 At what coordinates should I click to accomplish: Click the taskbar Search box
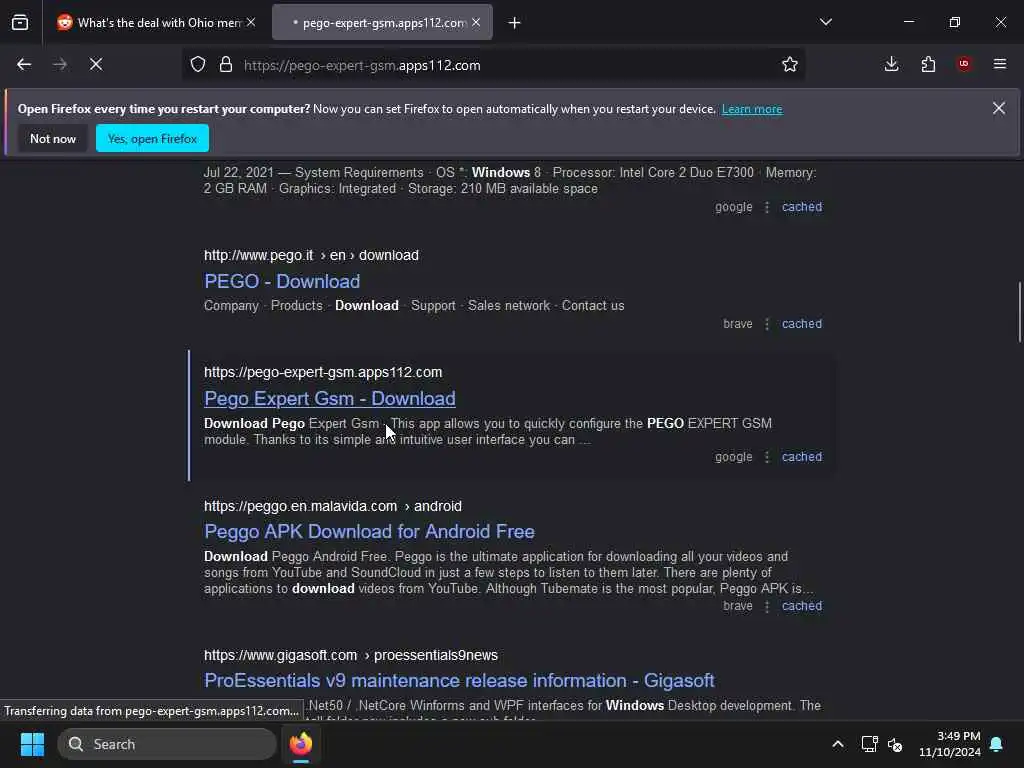click(x=167, y=744)
